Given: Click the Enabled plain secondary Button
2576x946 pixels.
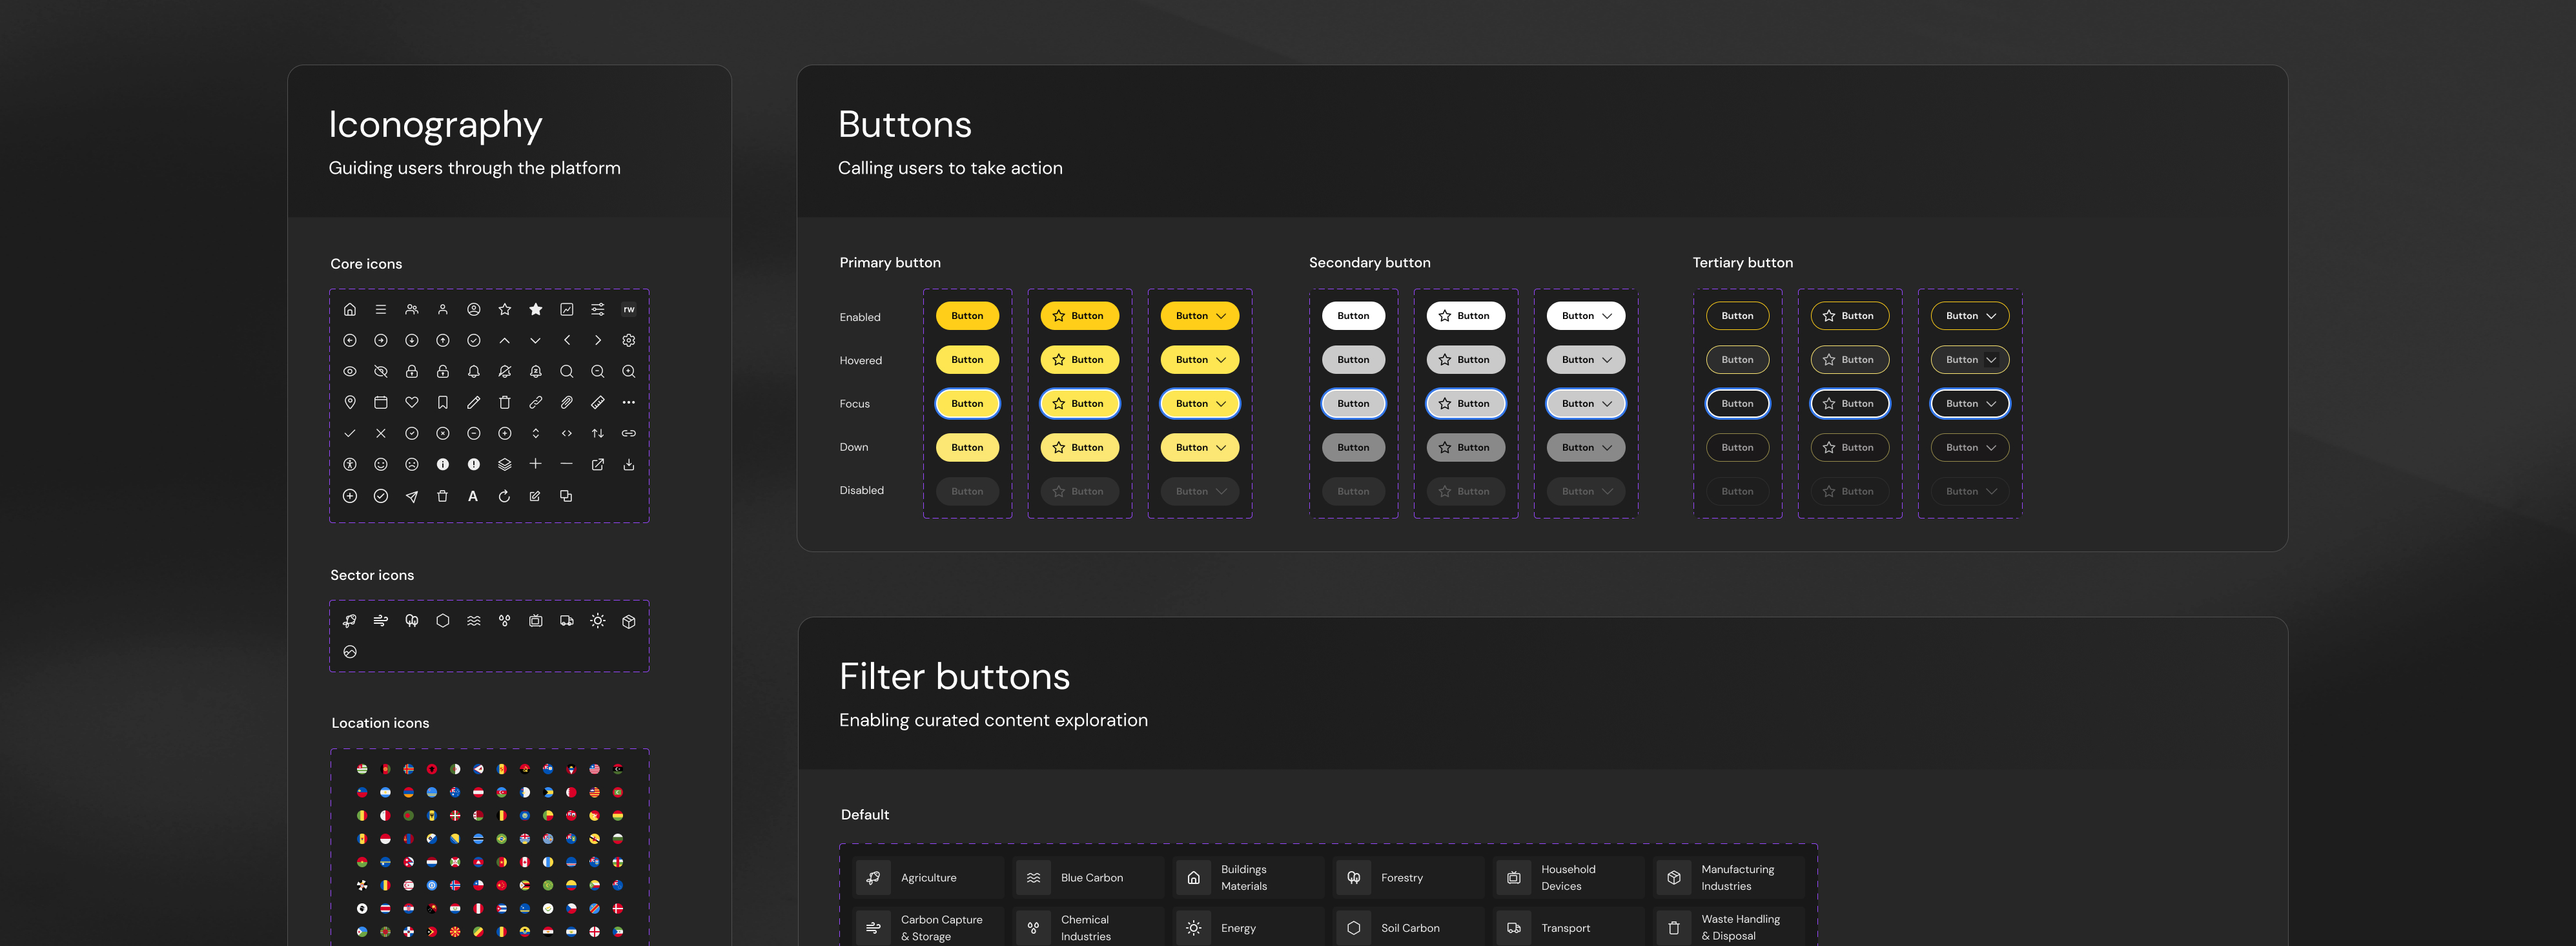Looking at the screenshot, I should click(x=1353, y=316).
